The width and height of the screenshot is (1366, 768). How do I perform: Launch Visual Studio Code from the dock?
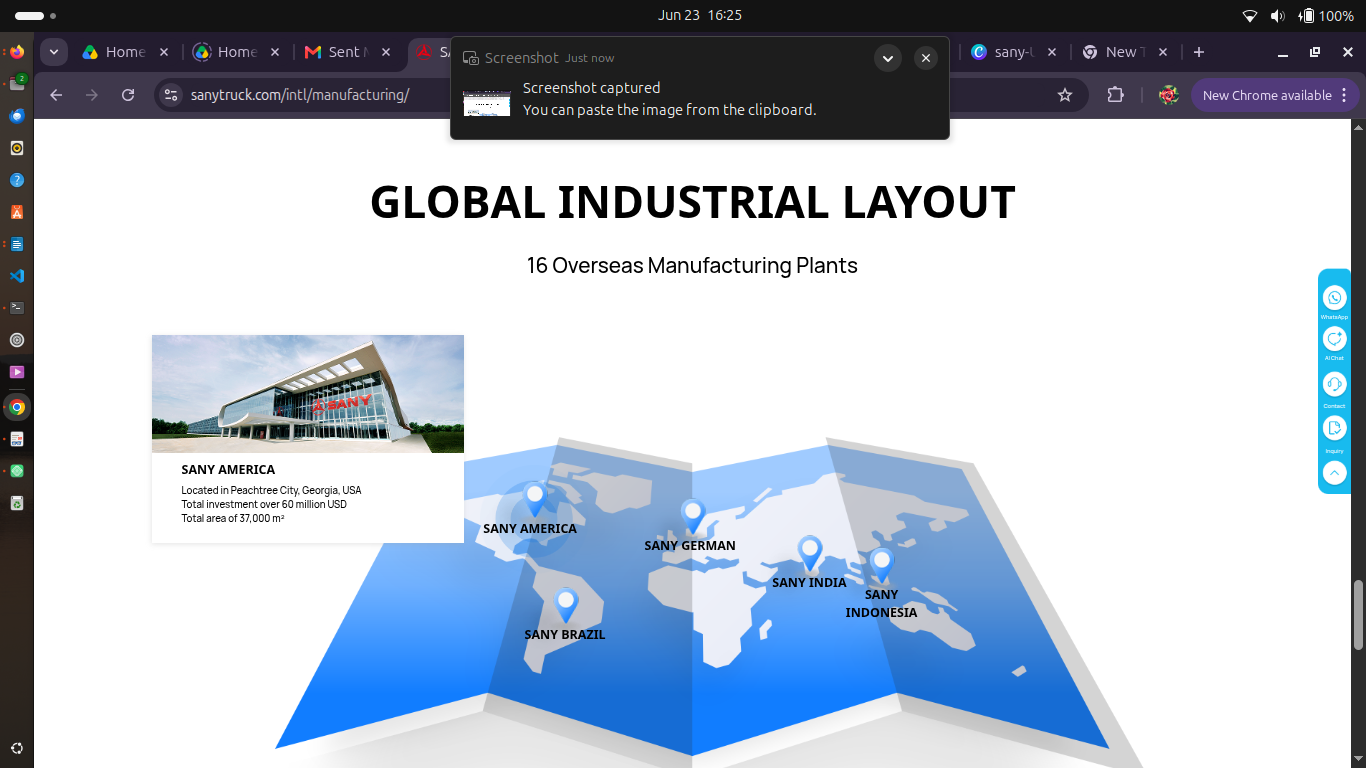pyautogui.click(x=17, y=276)
